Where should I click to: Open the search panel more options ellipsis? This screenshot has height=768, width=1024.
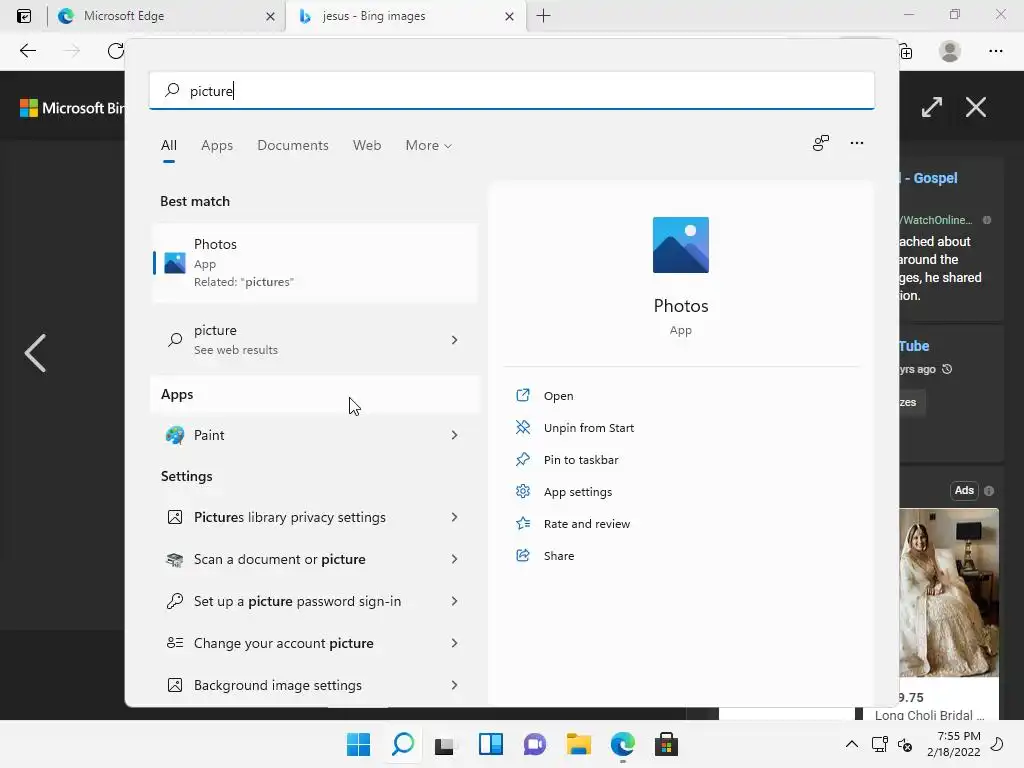click(x=857, y=143)
